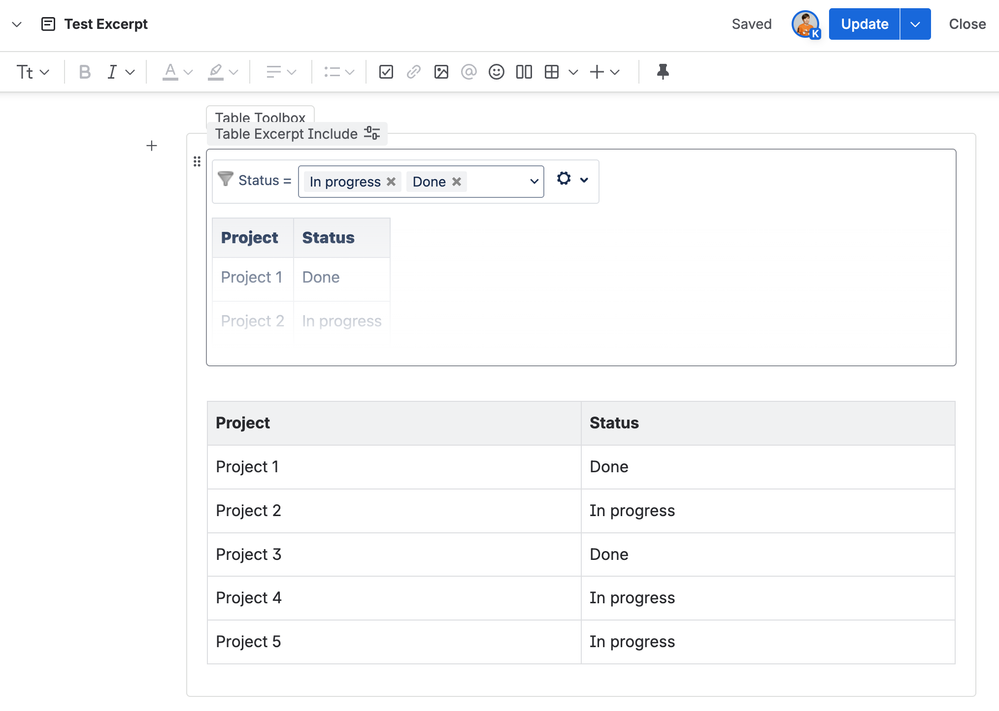999x711 pixels.
Task: Click the Table Toolbox macro label
Action: point(260,117)
